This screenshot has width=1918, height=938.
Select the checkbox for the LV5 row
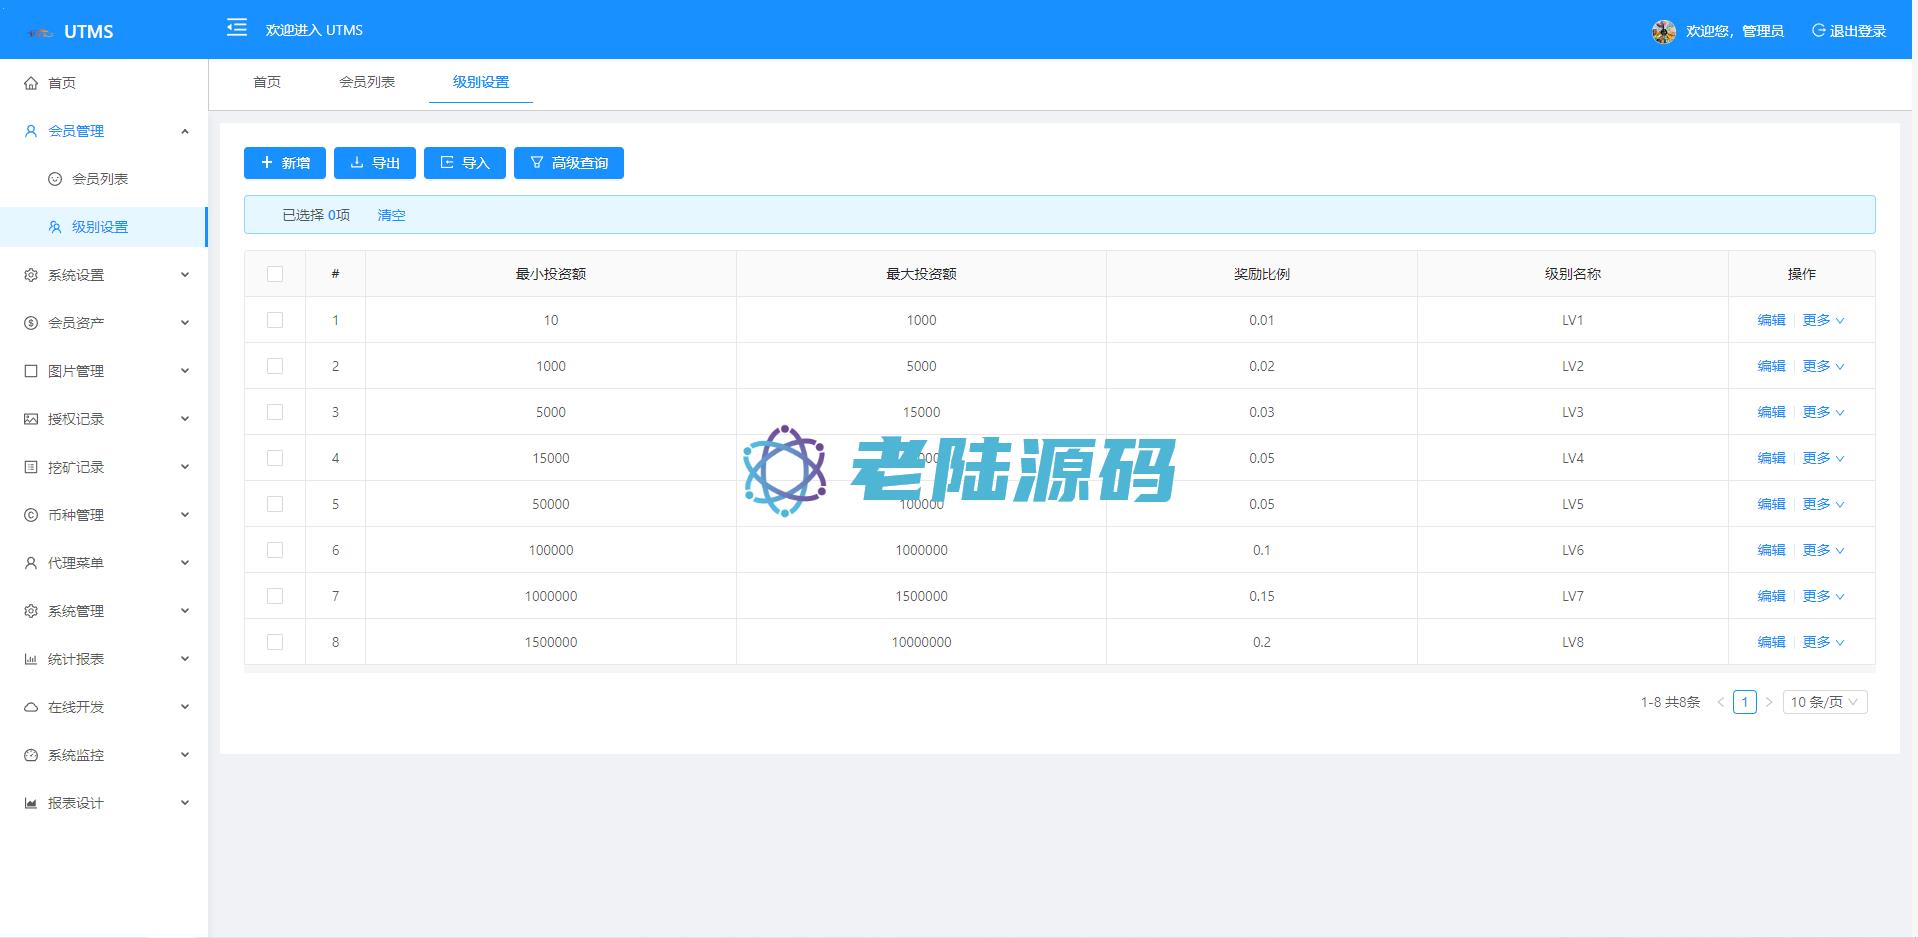(275, 504)
